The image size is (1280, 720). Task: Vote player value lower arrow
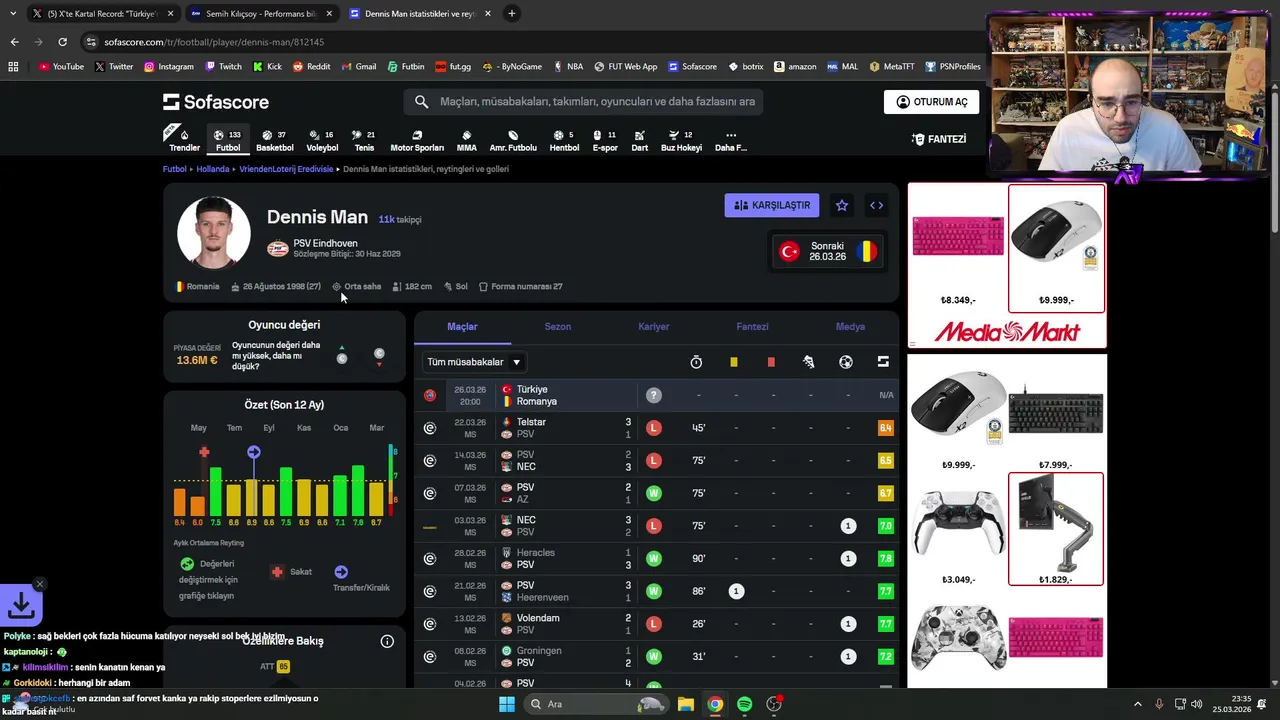pos(379,356)
